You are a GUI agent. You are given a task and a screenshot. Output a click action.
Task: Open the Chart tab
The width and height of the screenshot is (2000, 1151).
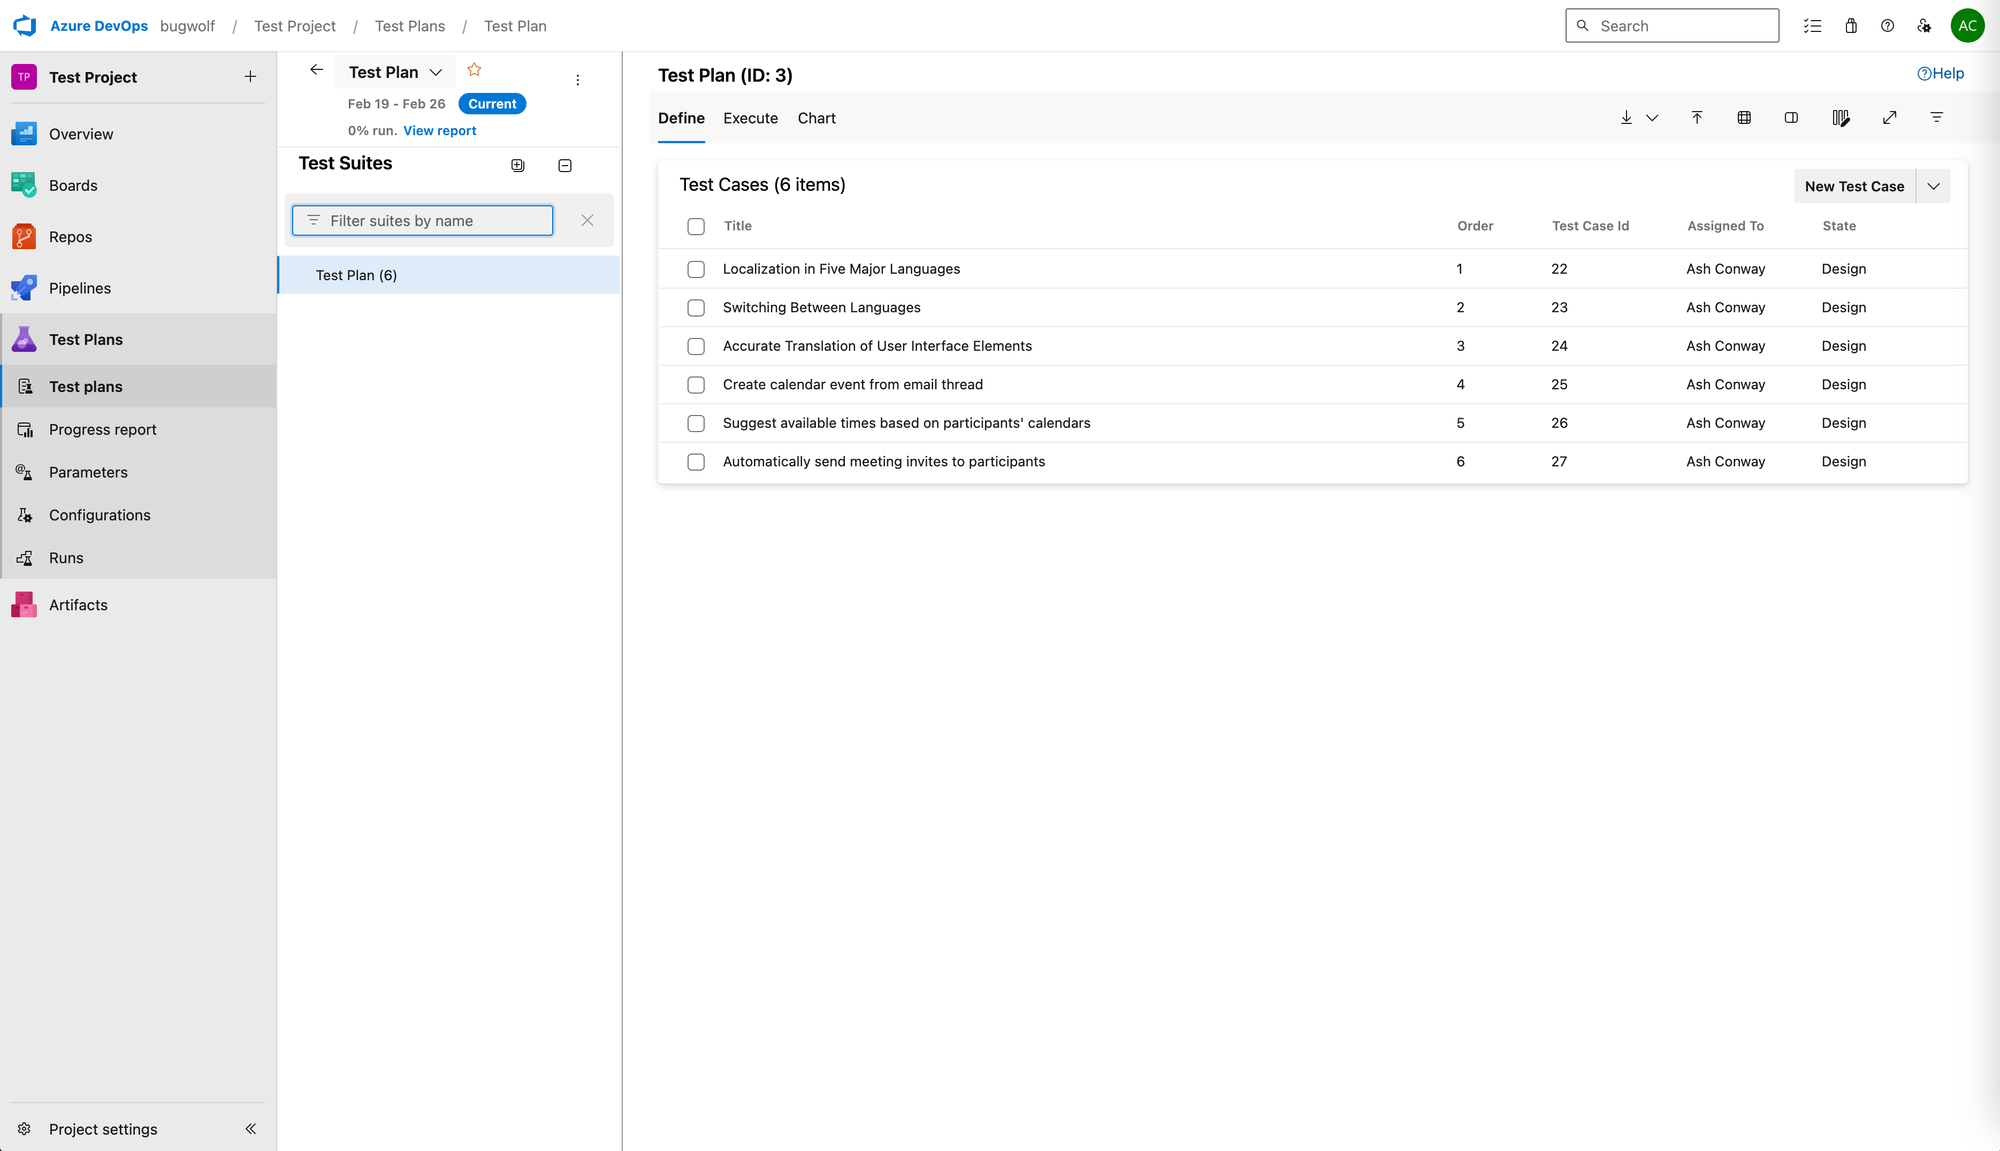pos(816,118)
